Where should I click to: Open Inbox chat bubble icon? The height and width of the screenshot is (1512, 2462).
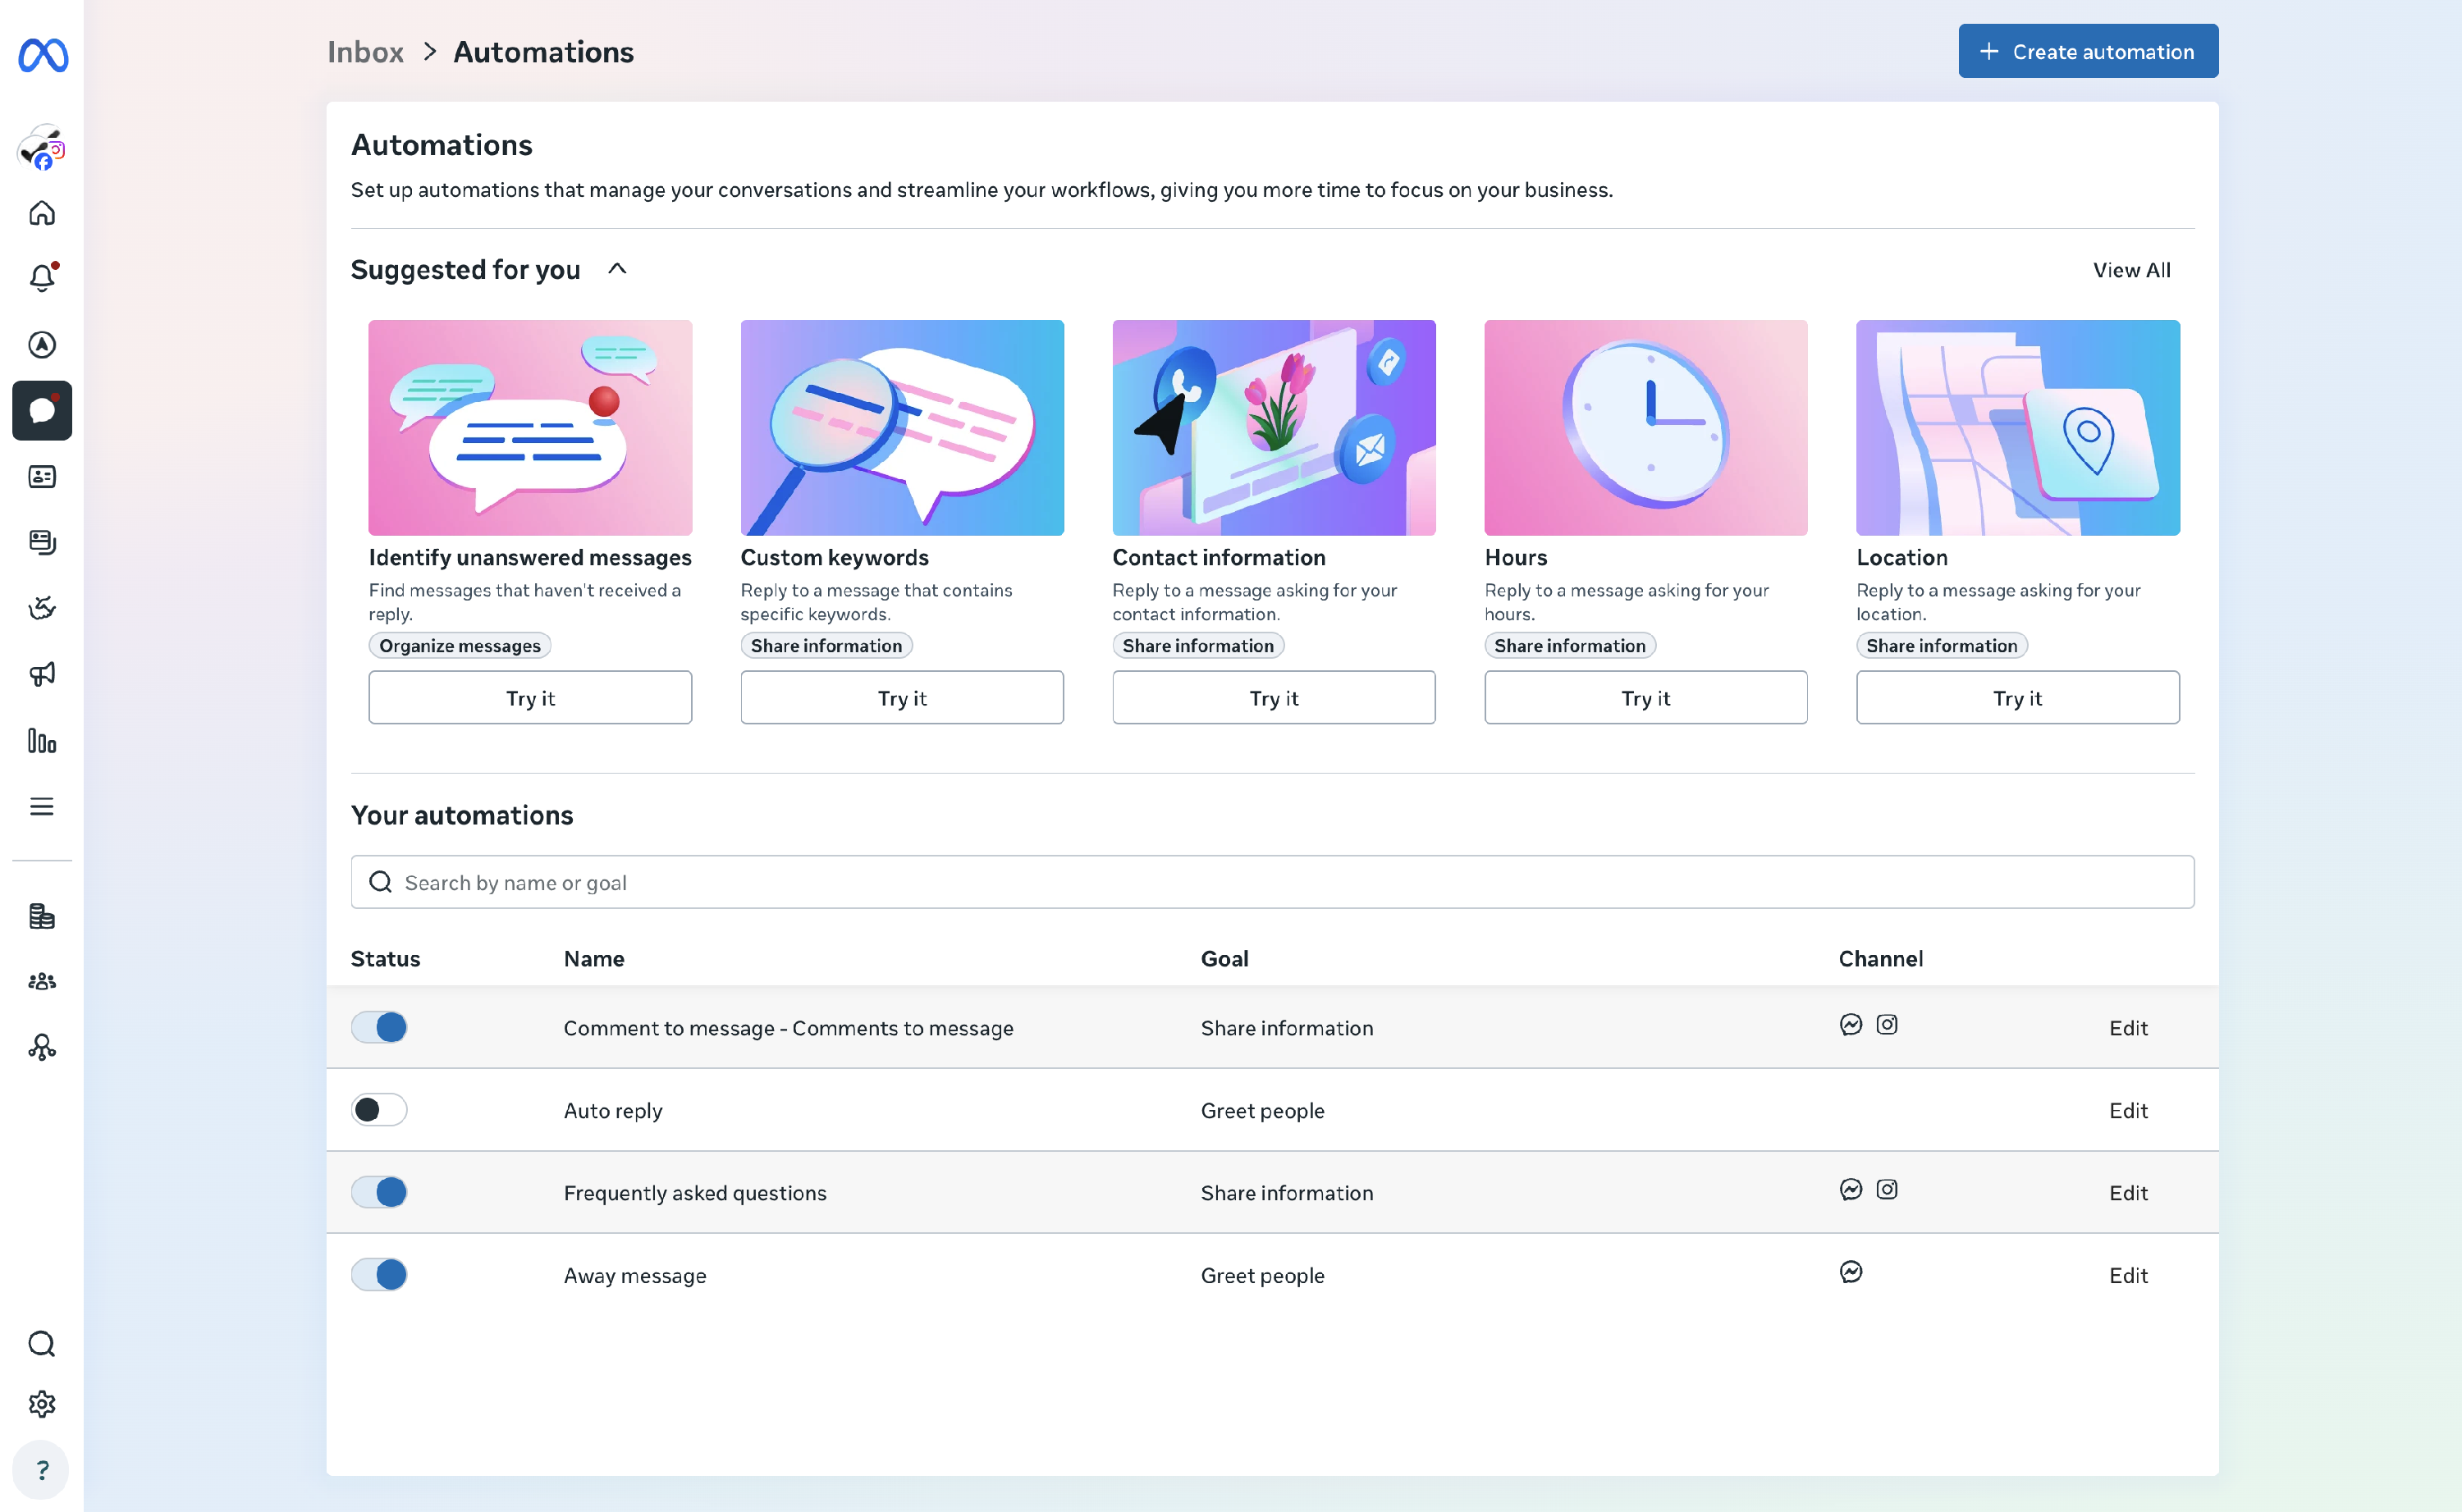pos(42,410)
